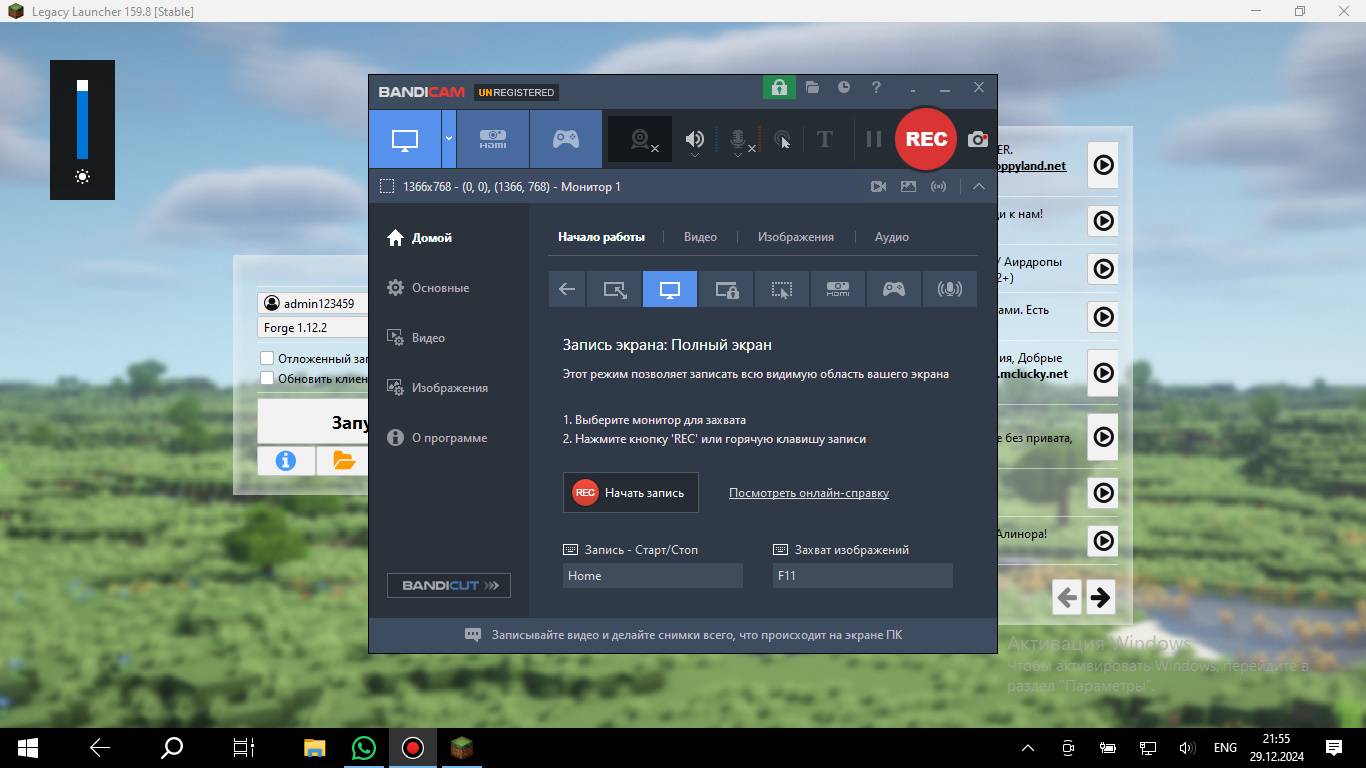Click the select area dashed rectangle icon
This screenshot has width=1366, height=768.
[386, 186]
